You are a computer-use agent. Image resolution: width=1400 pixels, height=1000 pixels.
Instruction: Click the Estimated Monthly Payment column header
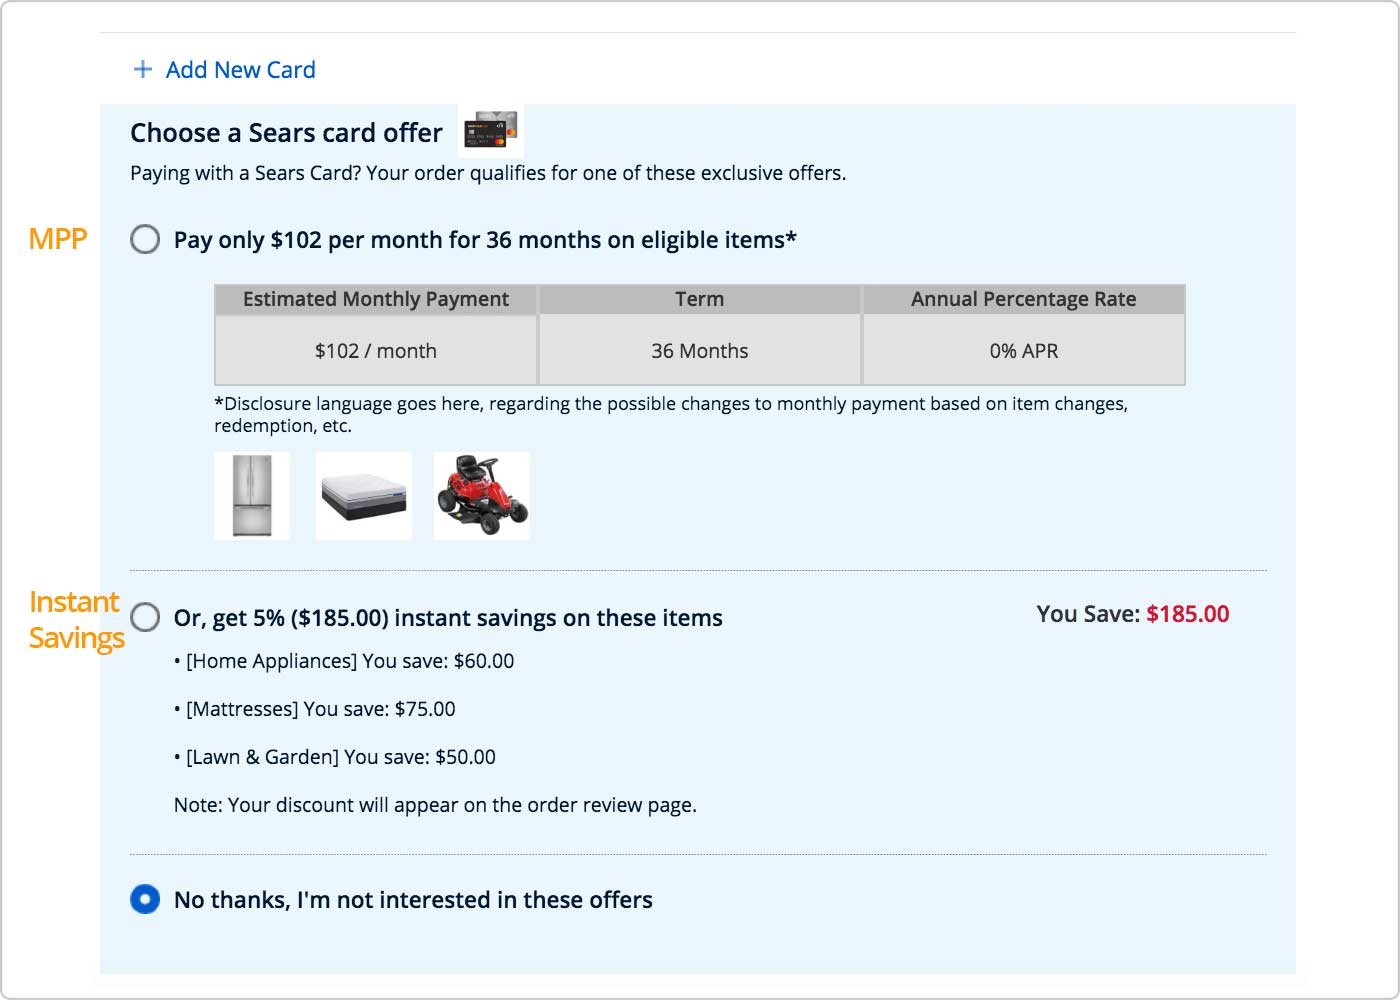click(376, 299)
